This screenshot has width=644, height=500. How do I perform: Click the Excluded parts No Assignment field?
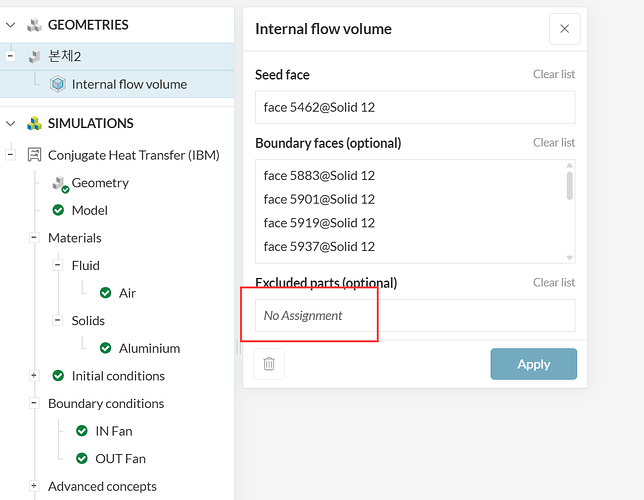[415, 316]
